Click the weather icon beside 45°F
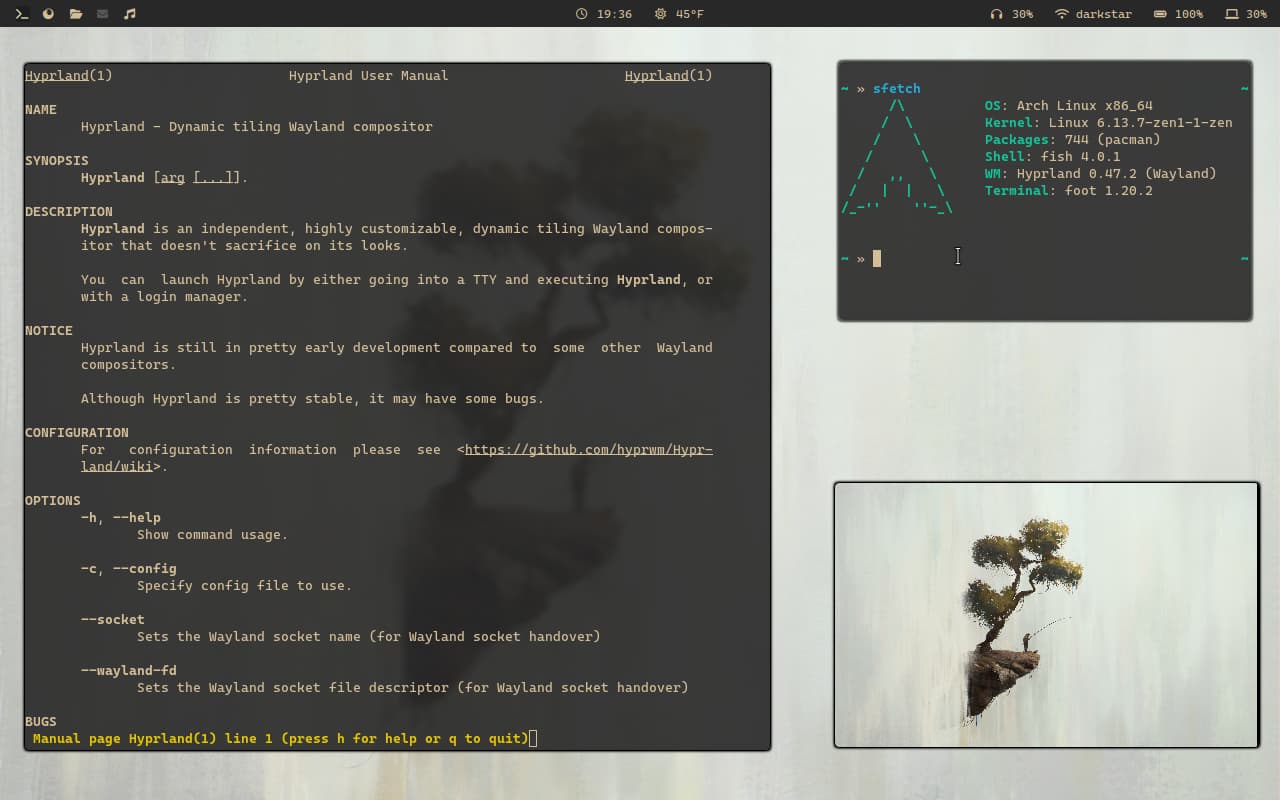The height and width of the screenshot is (800, 1280). point(660,14)
